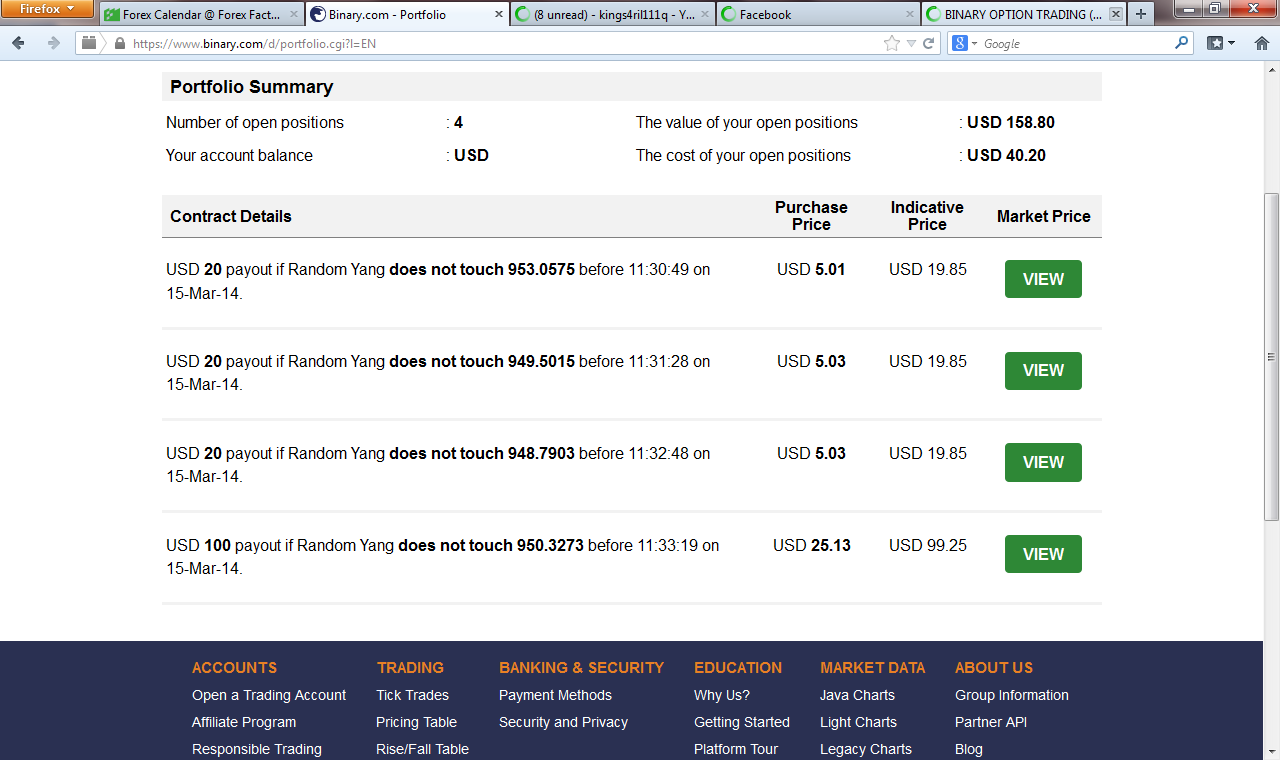
Task: Click the Portfolio Summary heading
Action: (252, 87)
